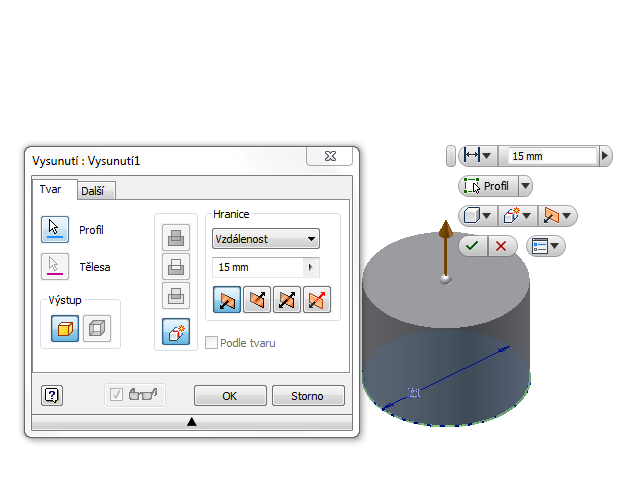Select the Intersect operation button

point(176,296)
